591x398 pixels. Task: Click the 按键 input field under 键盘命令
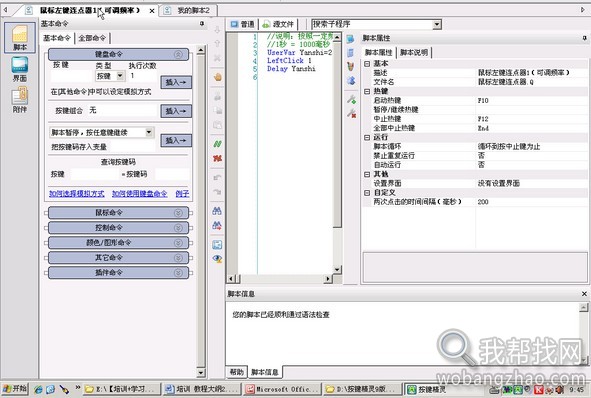[x=72, y=76]
